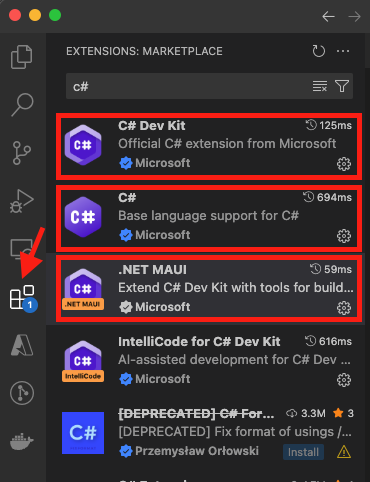Open the Azure view in activity bar
Viewport: 370px width, 482px height.
(22, 345)
